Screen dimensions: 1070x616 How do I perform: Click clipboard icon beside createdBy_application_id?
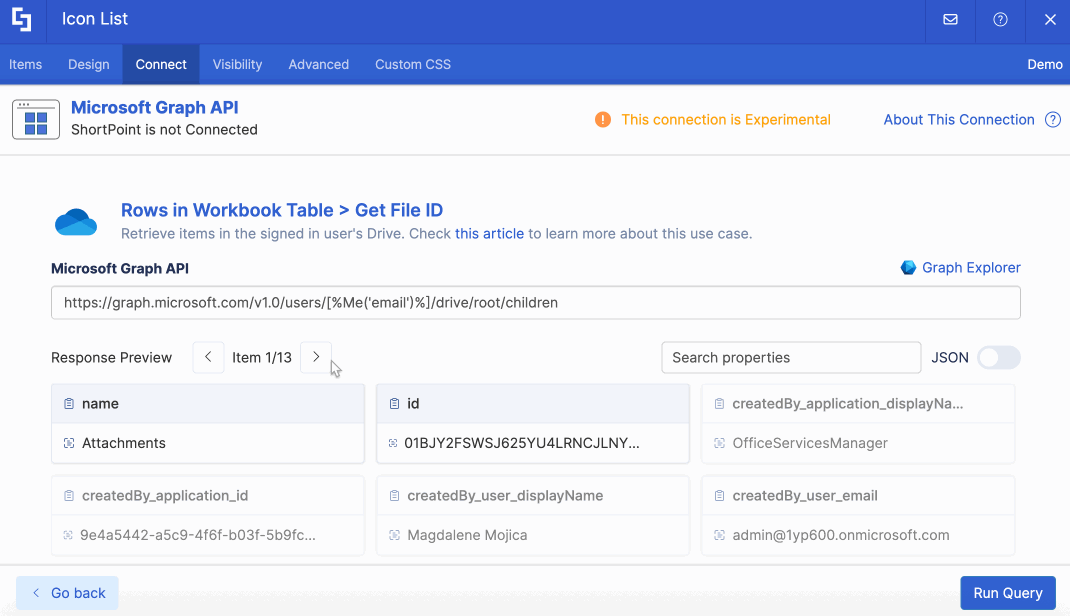69,496
